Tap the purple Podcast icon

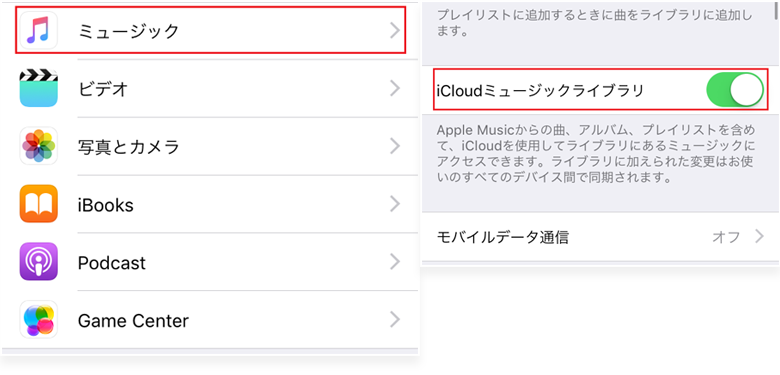coord(39,262)
